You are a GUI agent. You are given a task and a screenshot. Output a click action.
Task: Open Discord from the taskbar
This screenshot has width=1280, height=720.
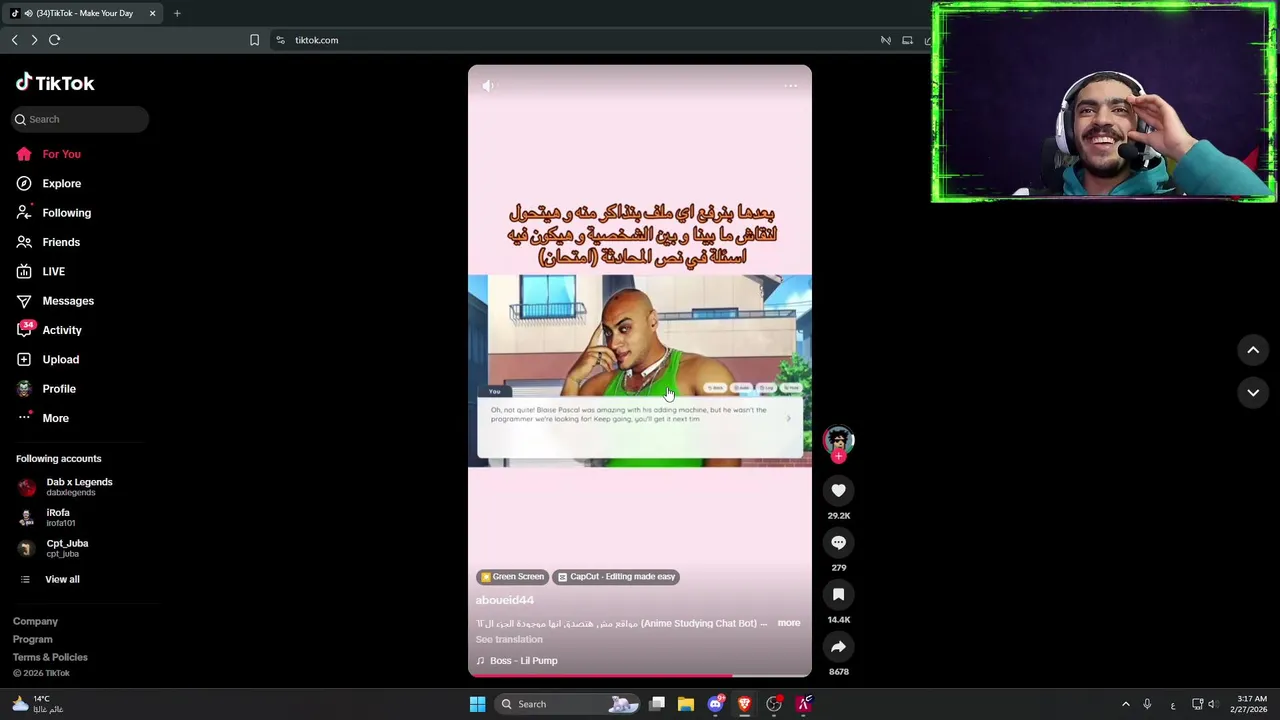coord(715,704)
